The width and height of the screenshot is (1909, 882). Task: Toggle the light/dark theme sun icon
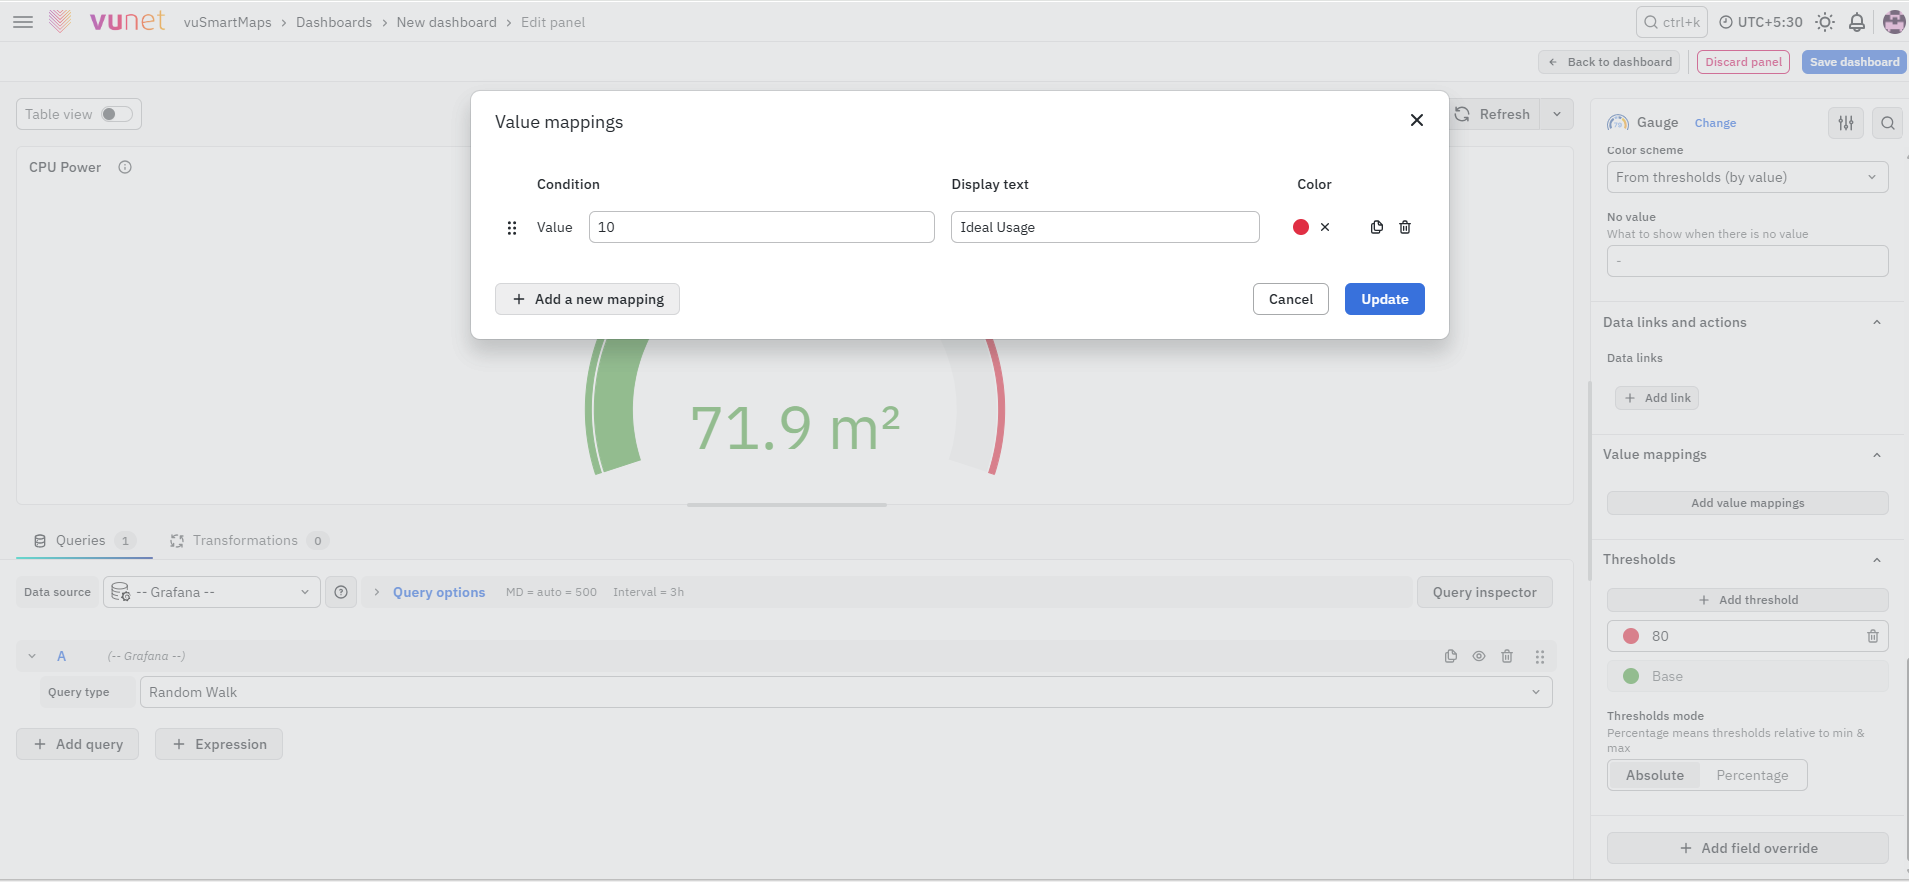pos(1825,22)
